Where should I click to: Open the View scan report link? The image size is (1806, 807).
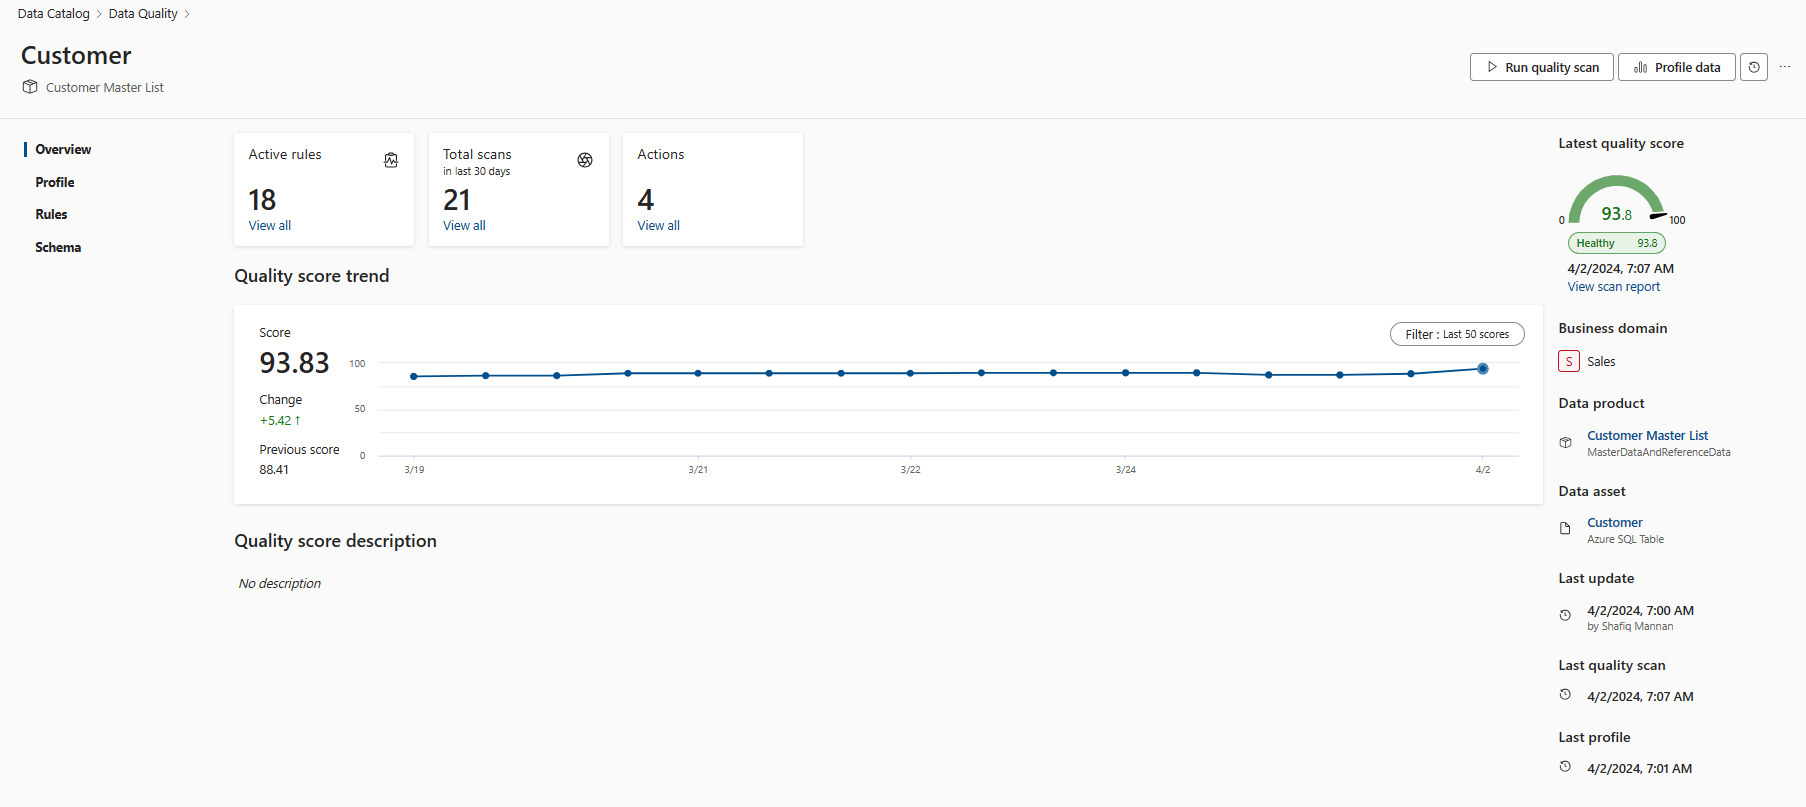(1613, 287)
